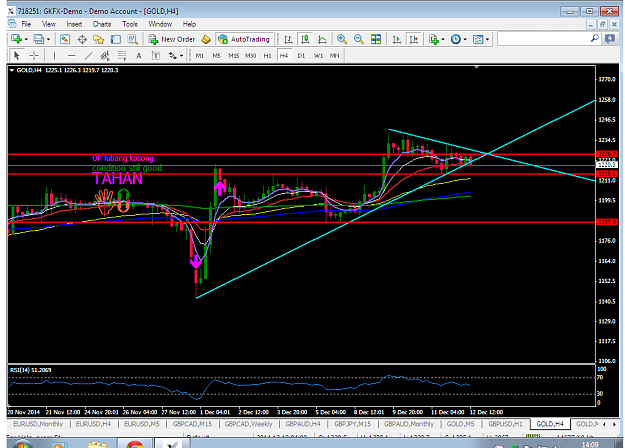The height and width of the screenshot is (448, 625).
Task: Switch timeframe to MN
Action: (334, 55)
